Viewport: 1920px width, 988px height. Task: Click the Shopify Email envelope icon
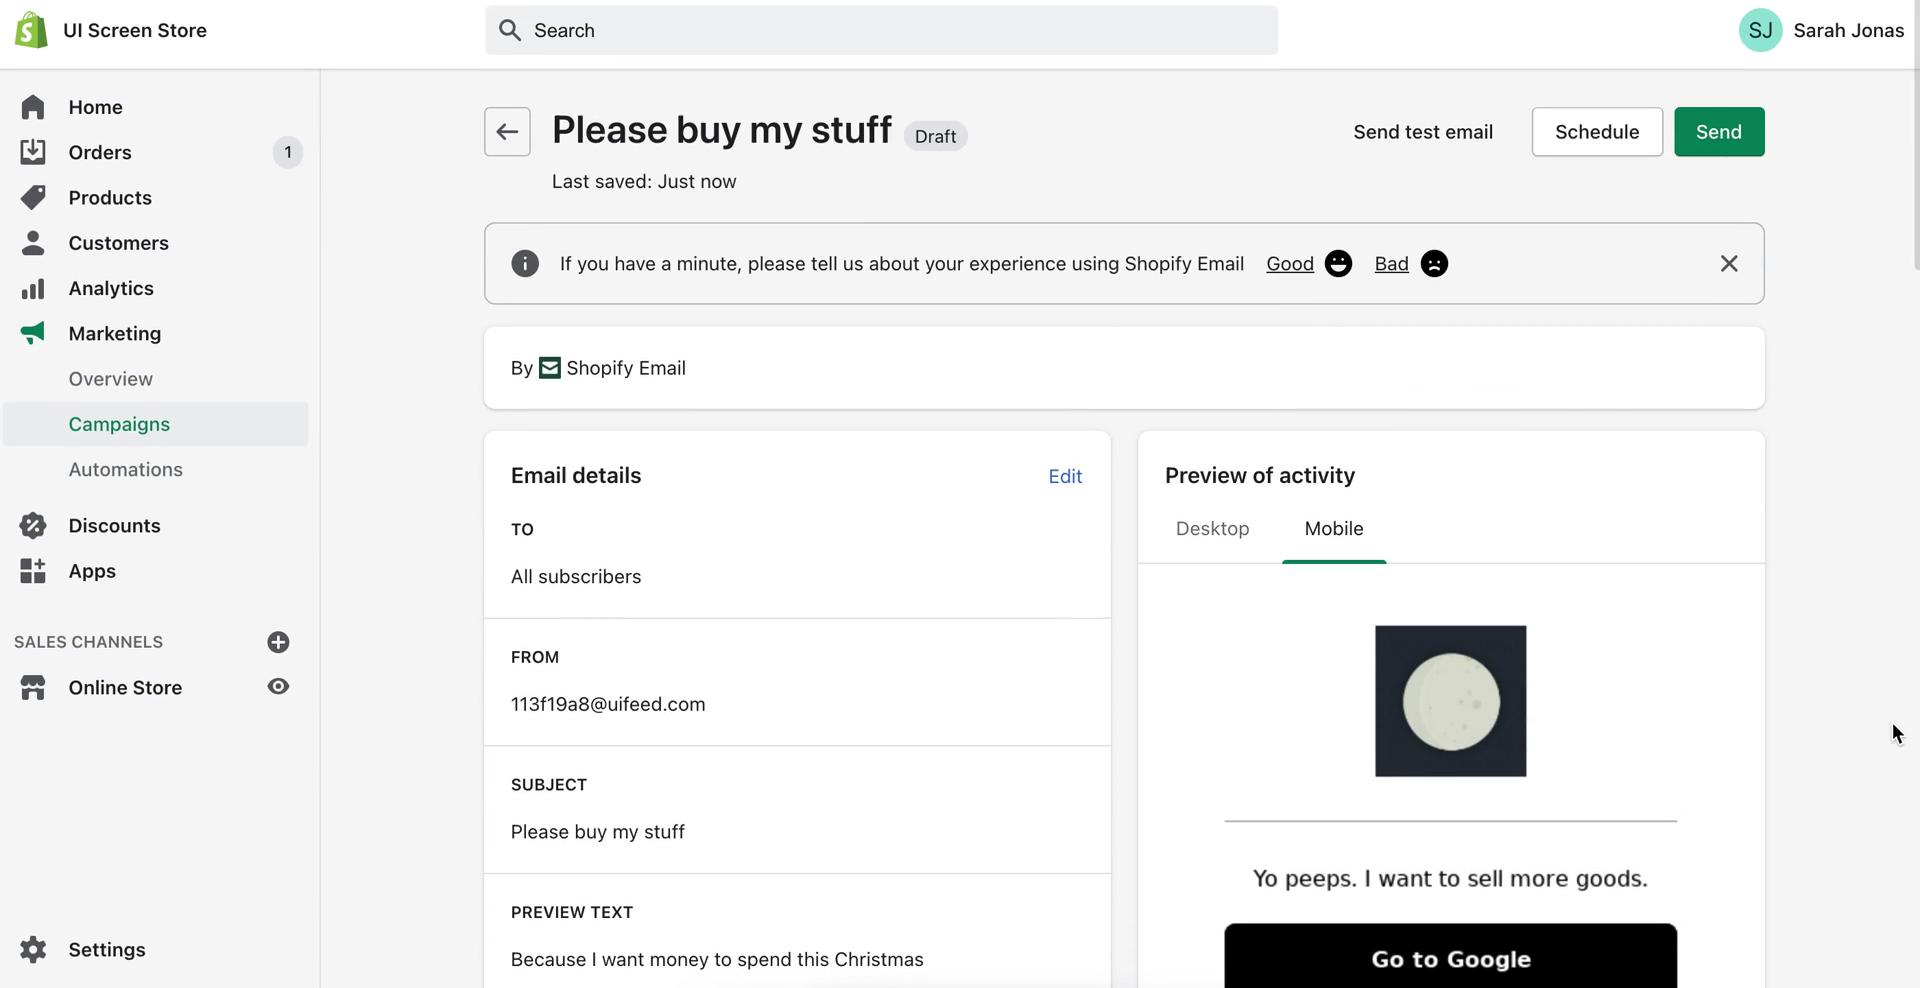550,368
